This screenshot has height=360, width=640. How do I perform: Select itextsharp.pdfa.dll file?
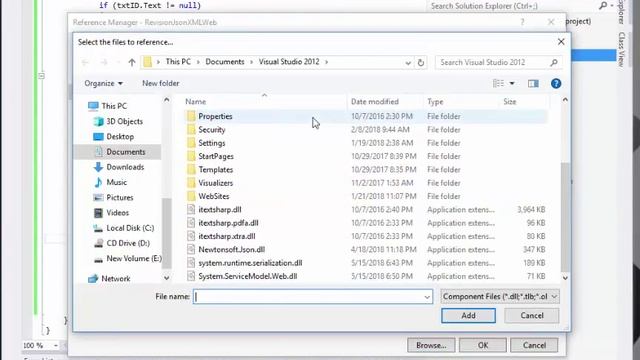click(228, 223)
